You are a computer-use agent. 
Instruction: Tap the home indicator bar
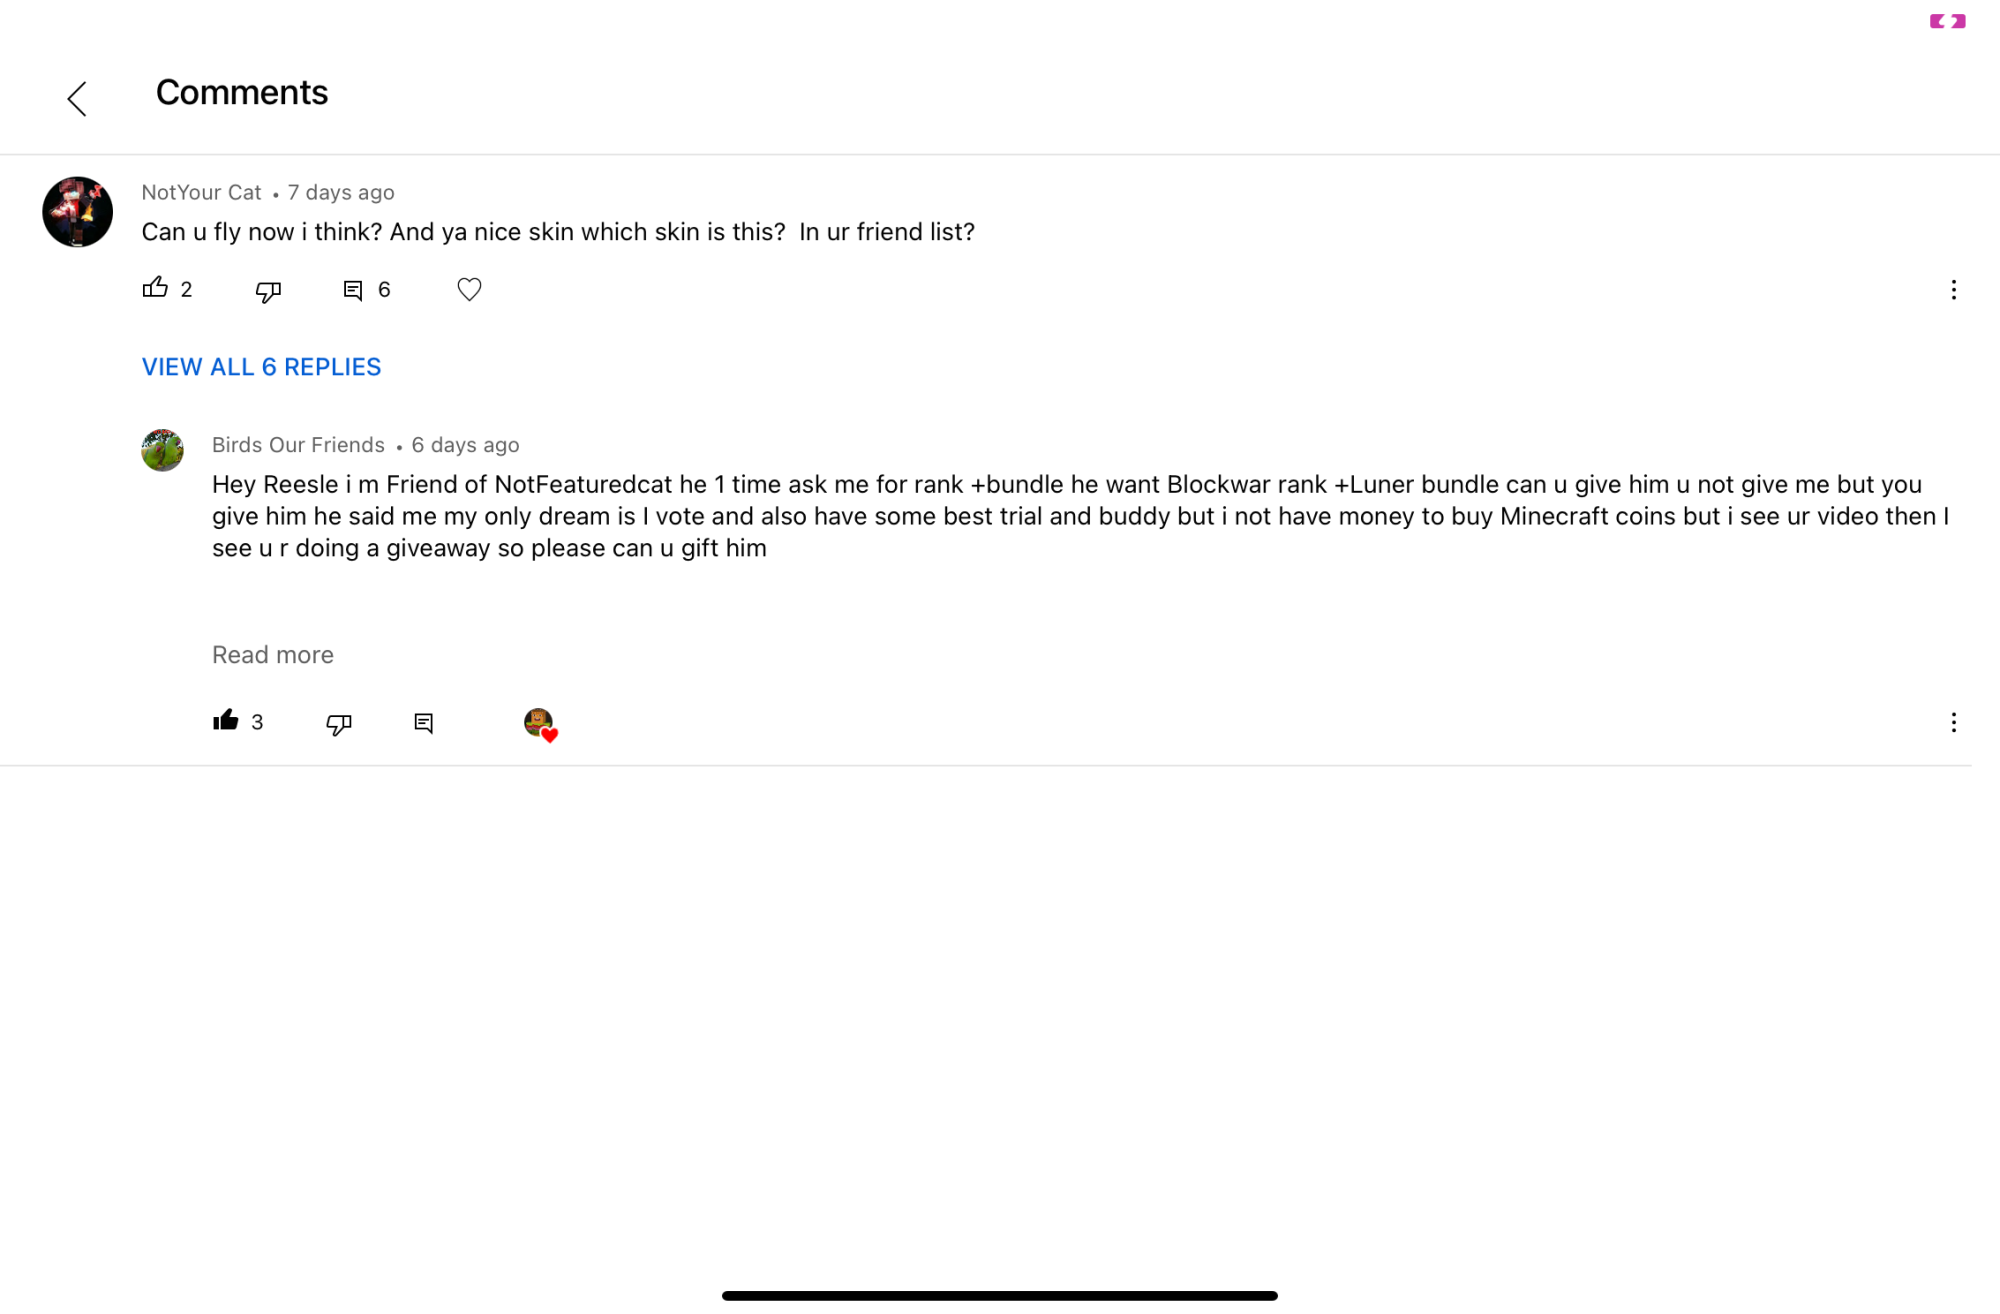pyautogui.click(x=1000, y=1296)
